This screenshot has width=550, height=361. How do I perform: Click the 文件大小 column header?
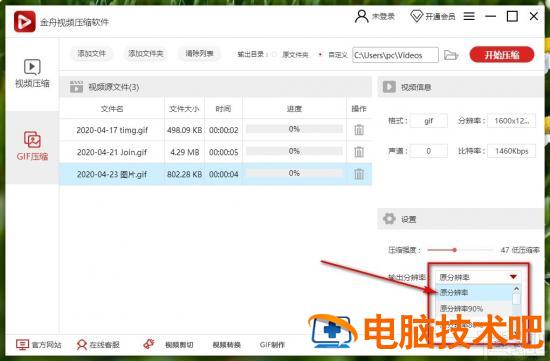pyautogui.click(x=184, y=109)
